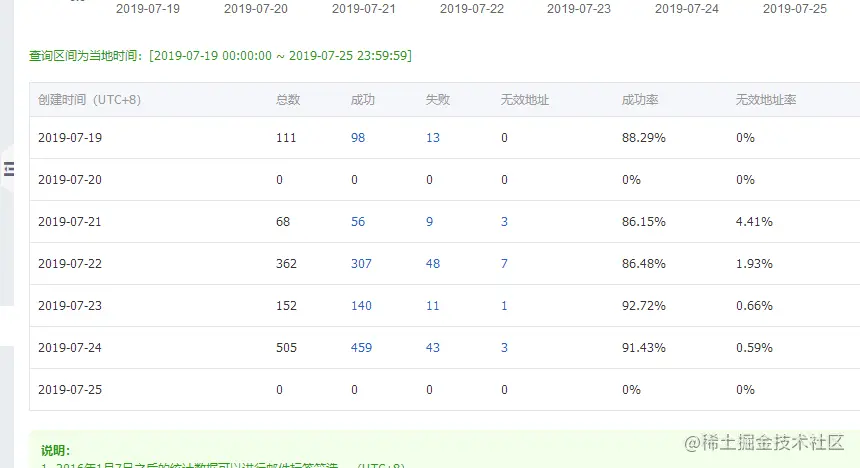Select success rate 92.72% cell
860x468 pixels.
[644, 306]
